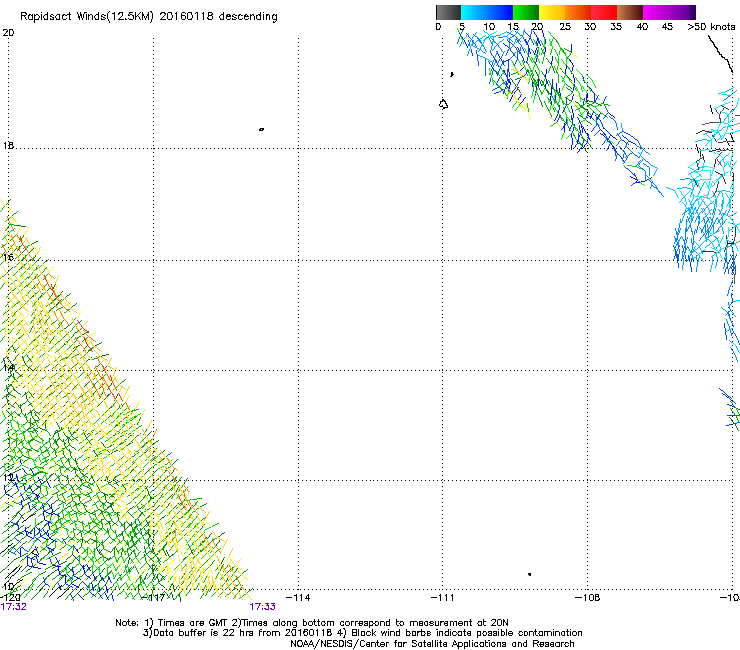Click the '40' label under the color legend

click(642, 27)
